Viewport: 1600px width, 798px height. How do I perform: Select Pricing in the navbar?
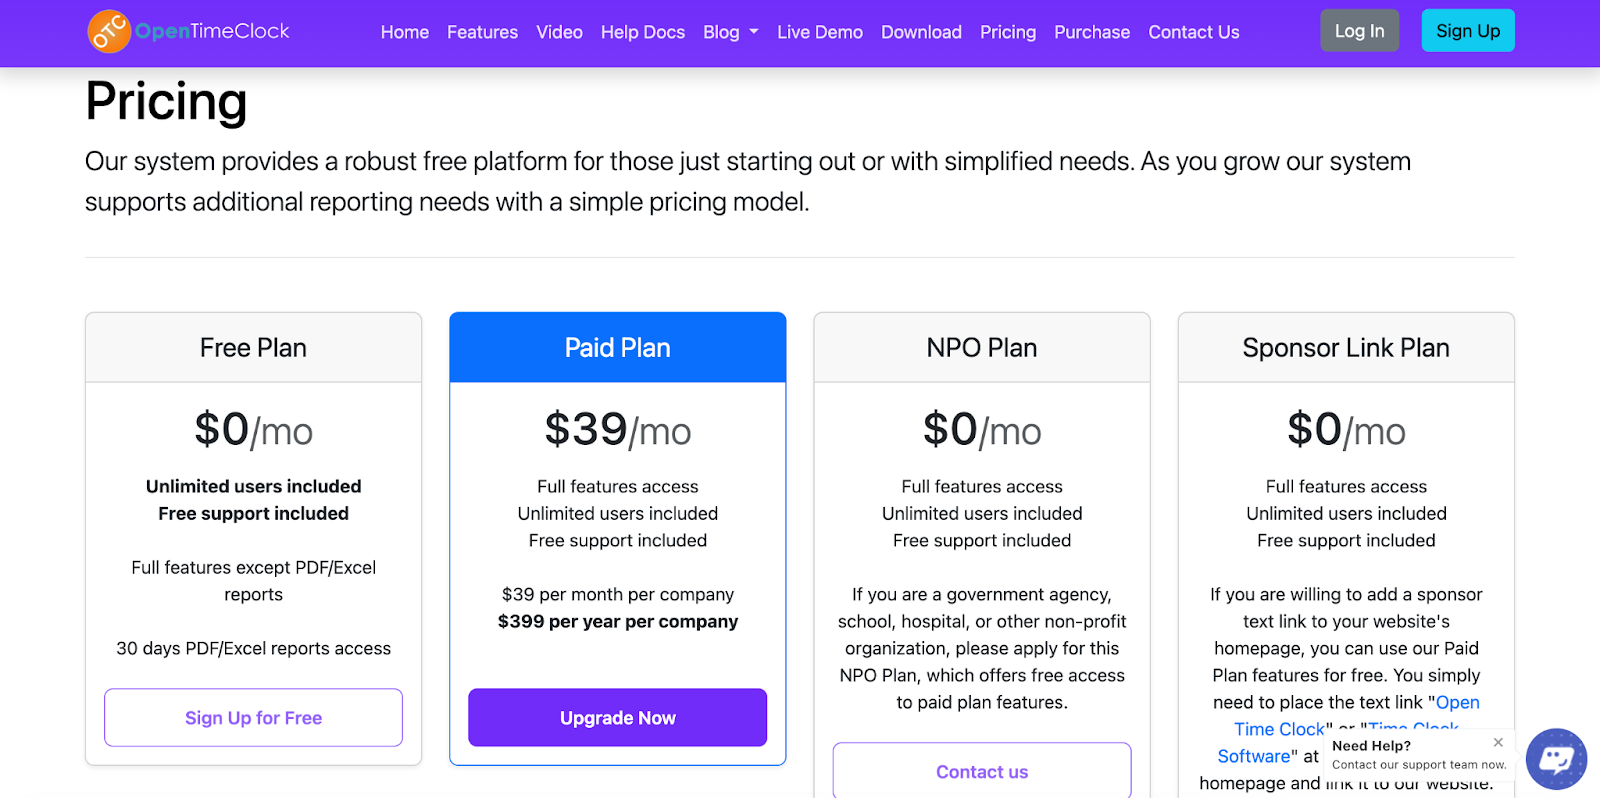click(1007, 32)
